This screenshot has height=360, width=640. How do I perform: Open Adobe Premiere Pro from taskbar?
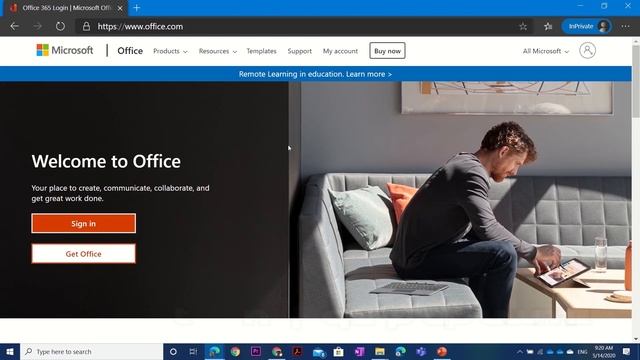pos(256,351)
